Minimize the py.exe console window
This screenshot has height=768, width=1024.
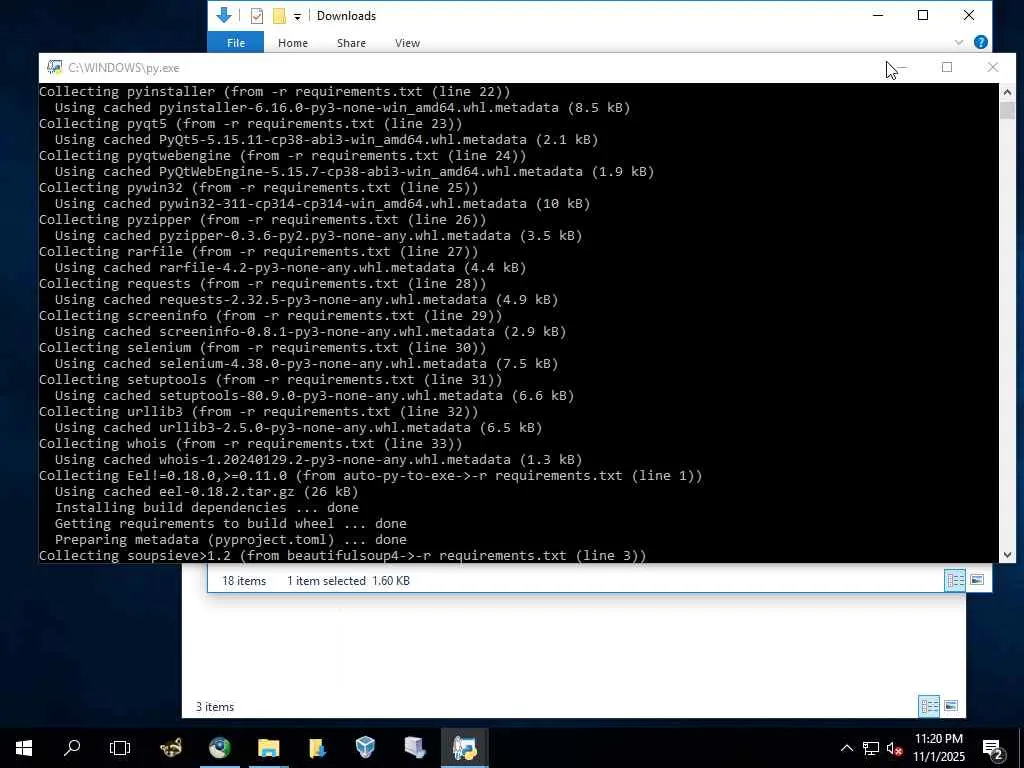point(901,67)
